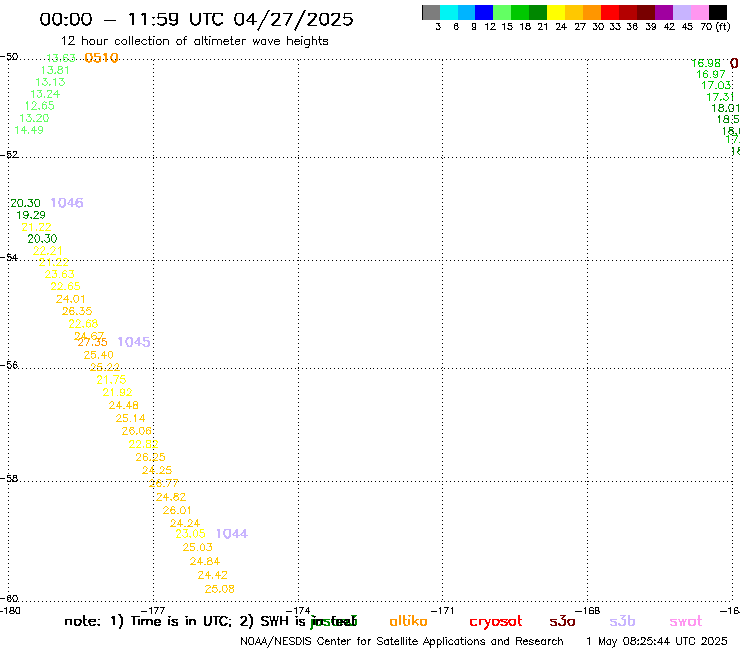Image resolution: width=740 pixels, height=650 pixels.
Task: Select the s3a satellite legend label
Action: click(x=562, y=621)
